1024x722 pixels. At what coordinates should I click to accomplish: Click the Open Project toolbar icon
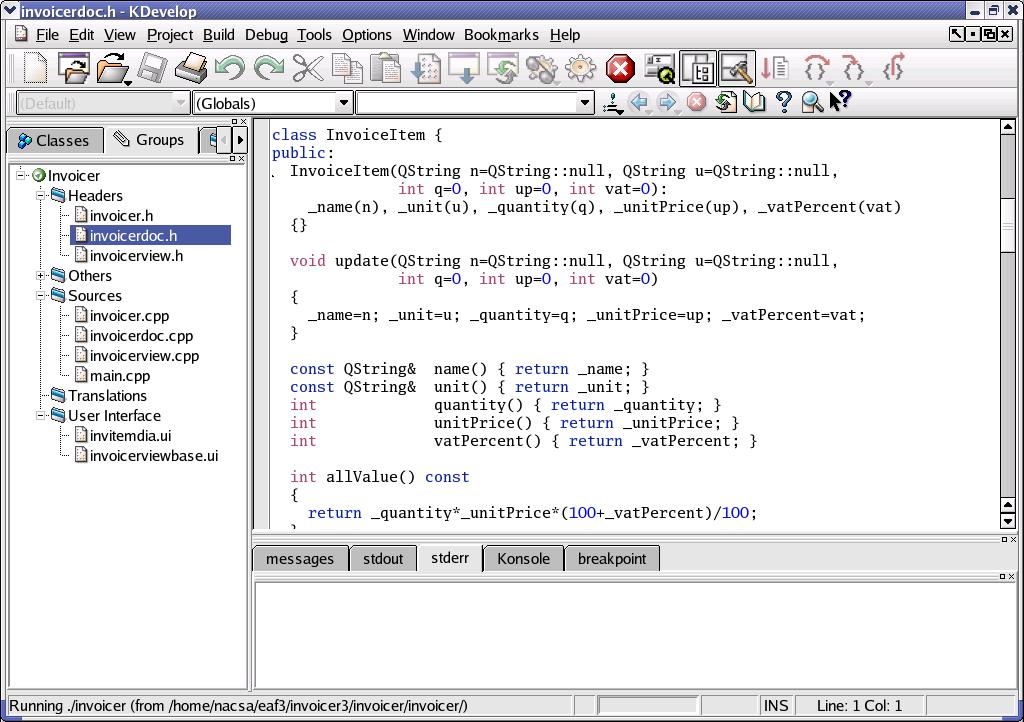73,68
